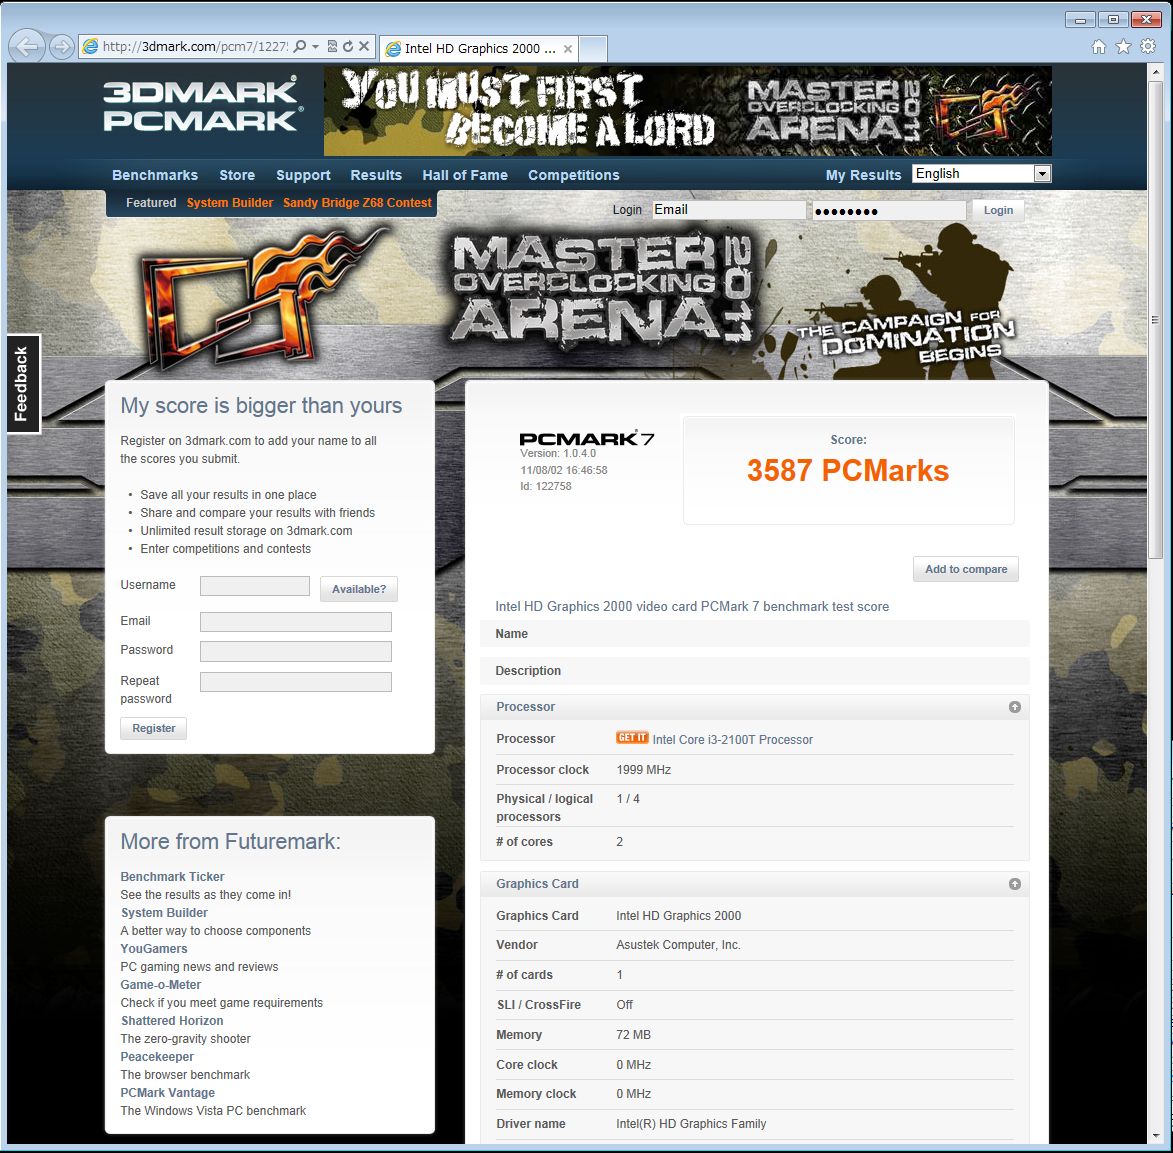Viewport: 1173px width, 1153px height.
Task: Close the Intel HD Graphics 2000 tab
Action: click(568, 49)
